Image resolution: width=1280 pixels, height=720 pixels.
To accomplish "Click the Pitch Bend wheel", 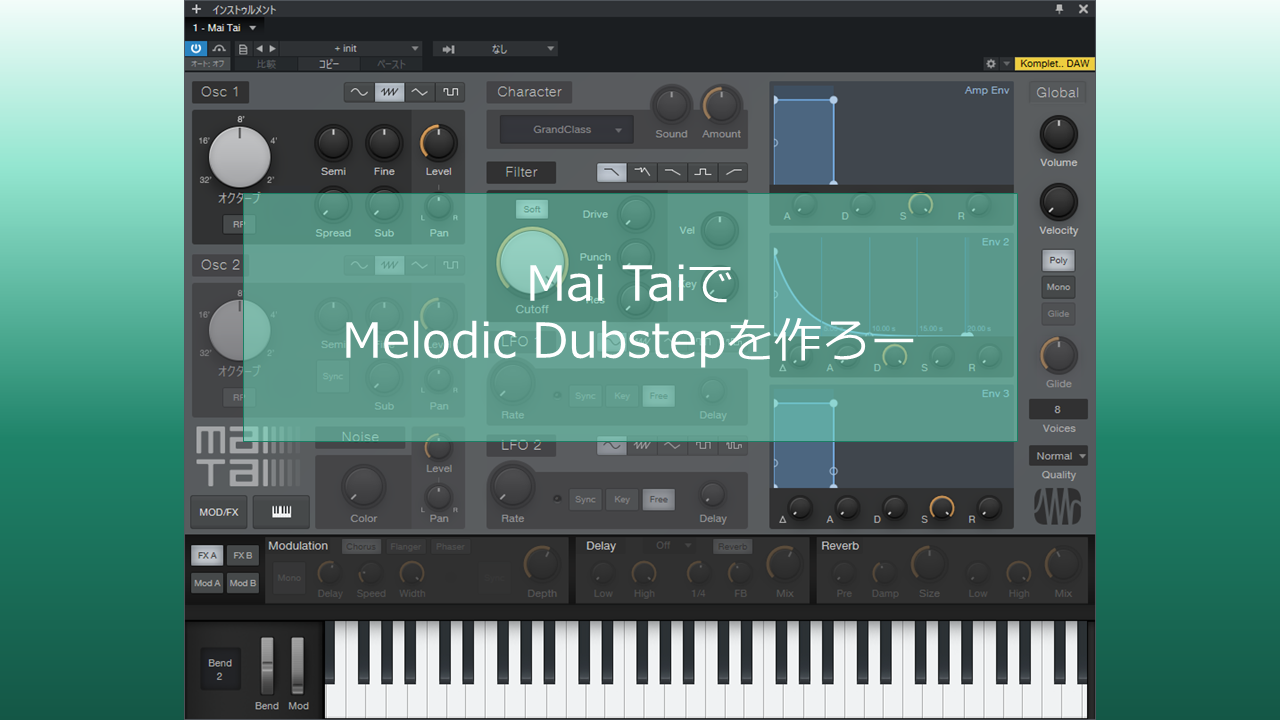I will [267, 665].
